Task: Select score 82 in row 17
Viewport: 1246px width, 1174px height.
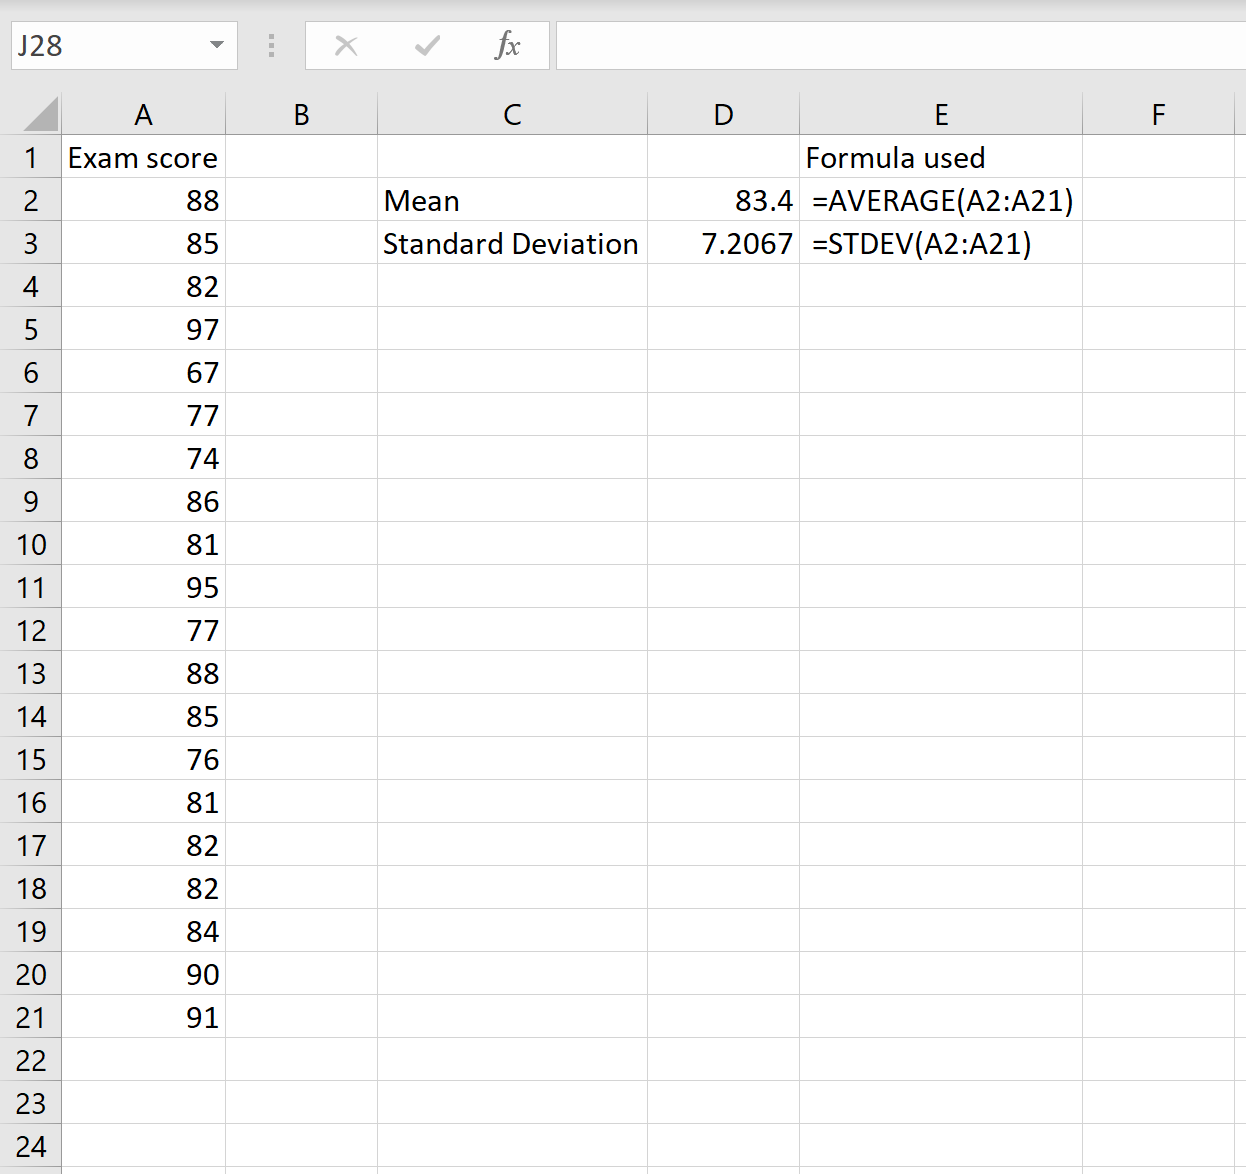Action: coord(144,846)
